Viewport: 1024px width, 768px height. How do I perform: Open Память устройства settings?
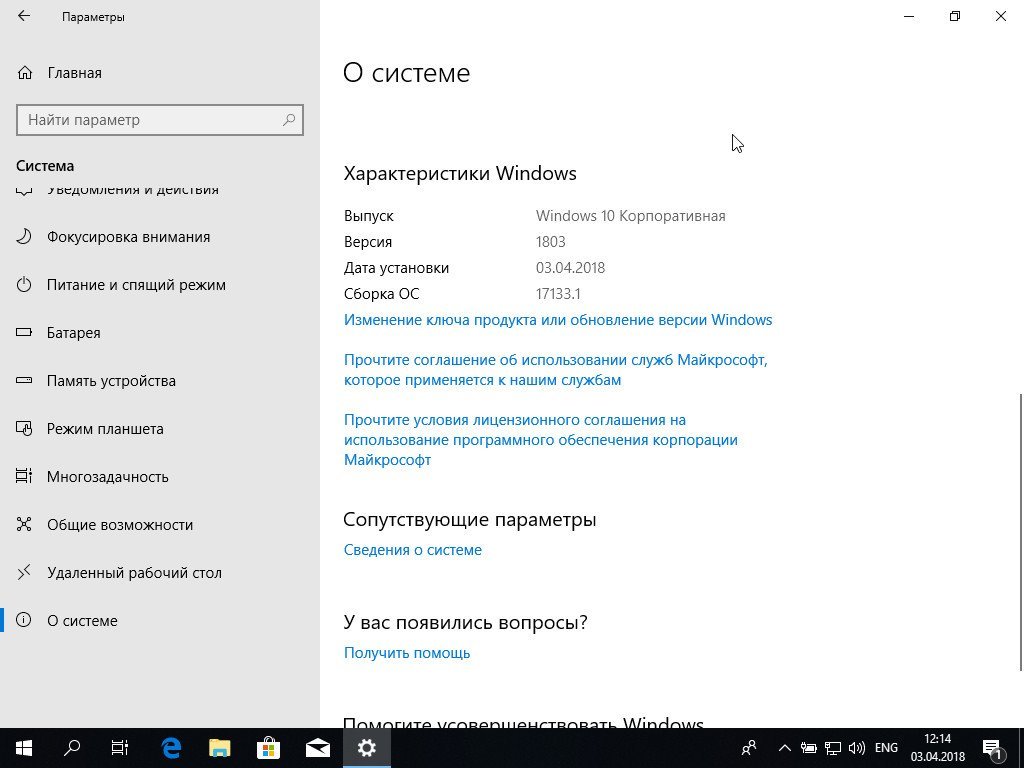(160, 381)
